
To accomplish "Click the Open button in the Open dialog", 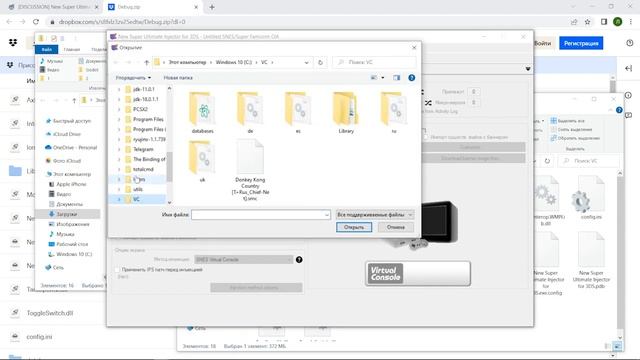I will [354, 227].
